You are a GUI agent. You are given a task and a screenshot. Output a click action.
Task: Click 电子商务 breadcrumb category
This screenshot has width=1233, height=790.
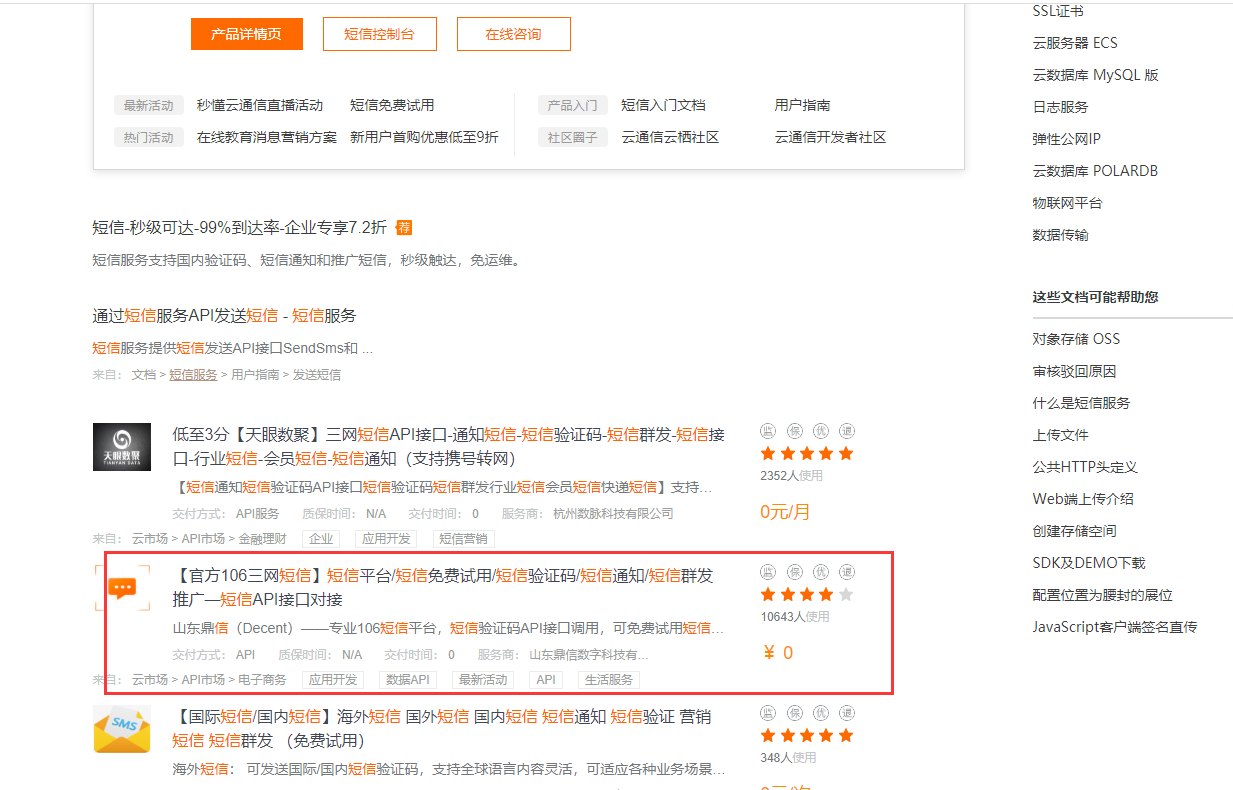click(x=263, y=680)
